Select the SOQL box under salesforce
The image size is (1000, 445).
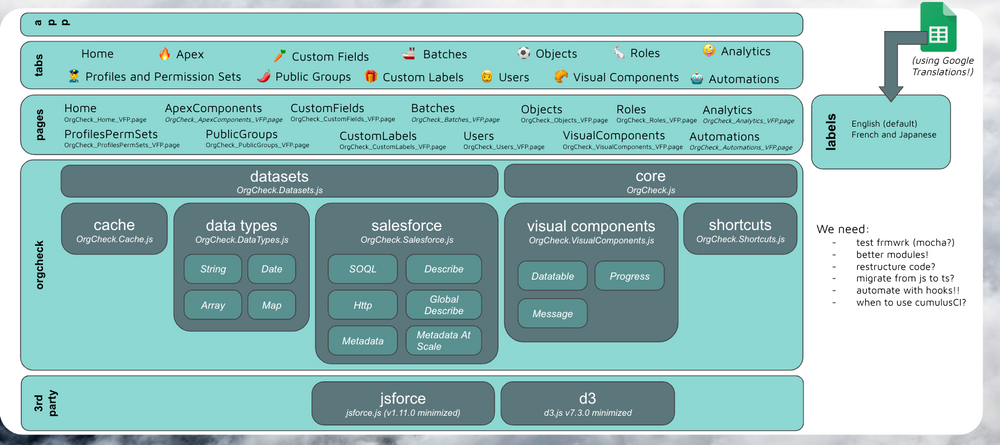[362, 269]
